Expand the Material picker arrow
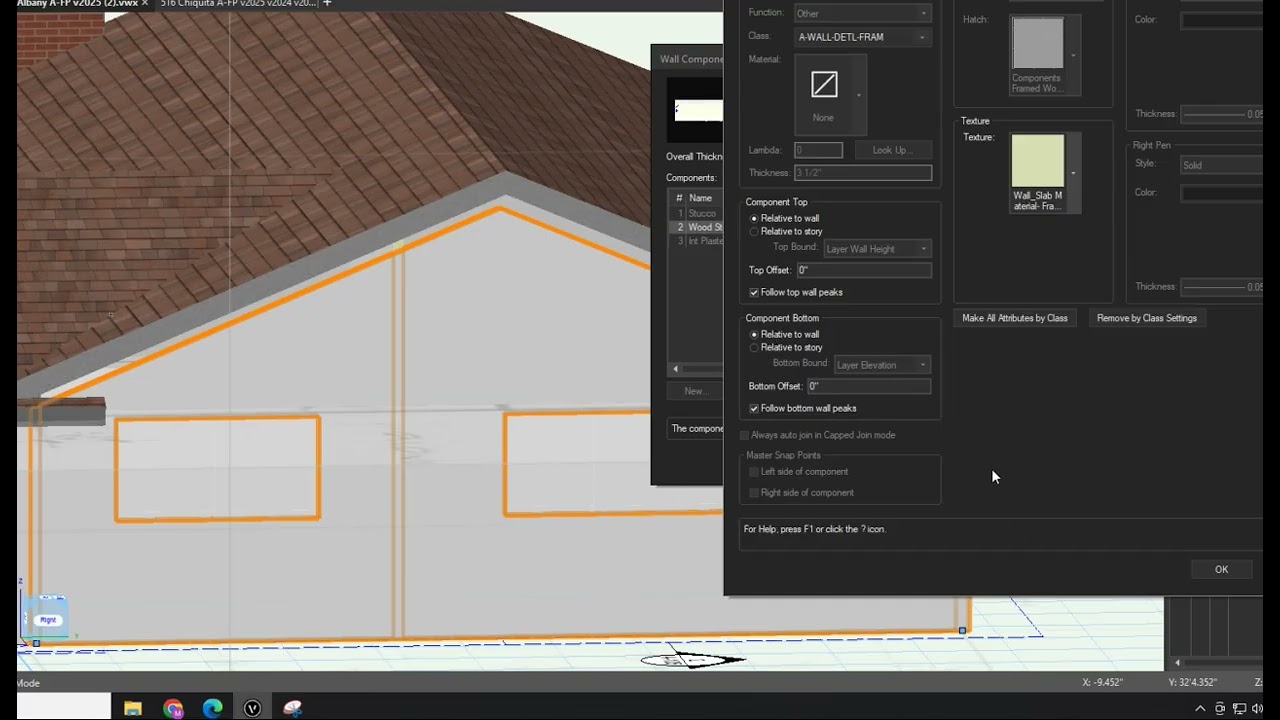The image size is (1280, 720). (858, 95)
